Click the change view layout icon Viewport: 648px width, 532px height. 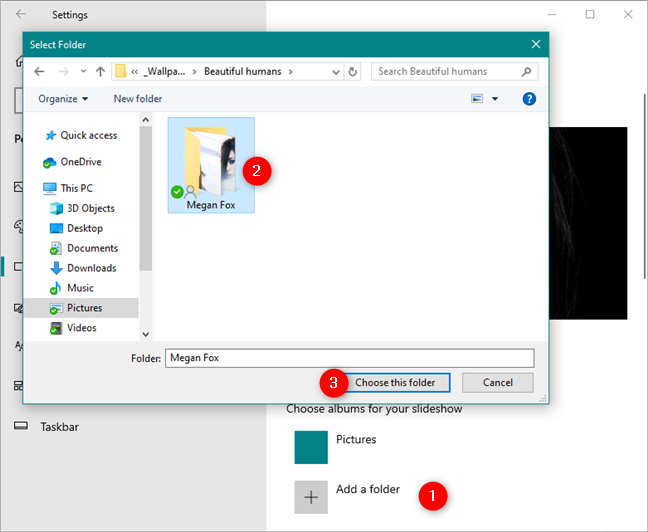tap(477, 99)
